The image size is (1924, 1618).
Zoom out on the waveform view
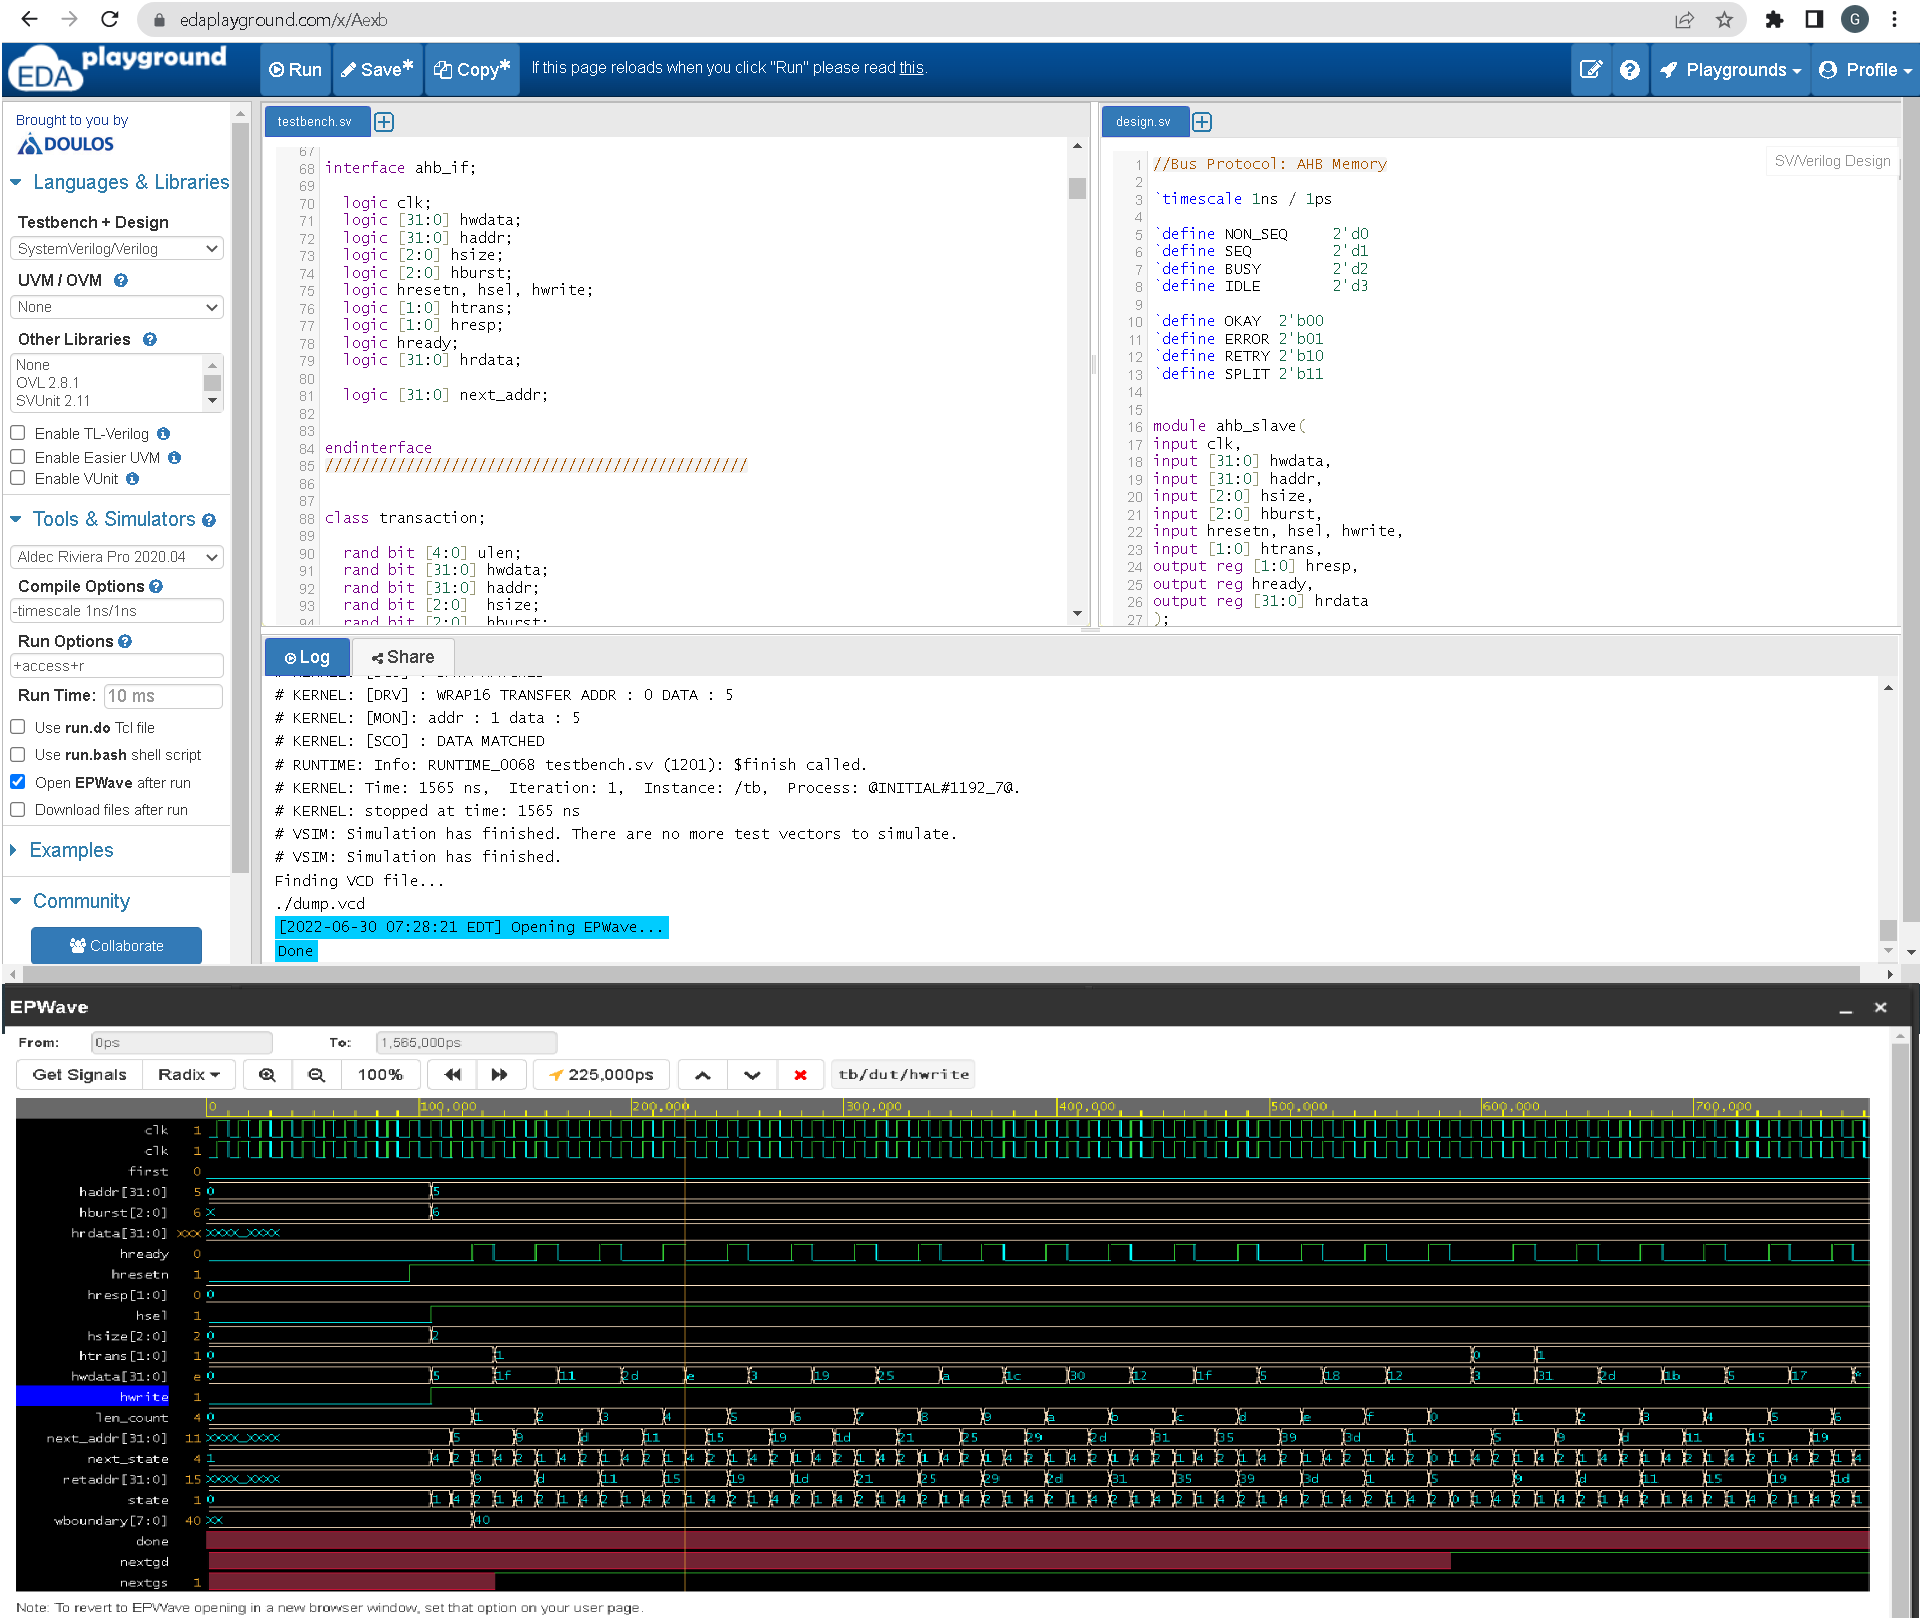click(x=316, y=1074)
